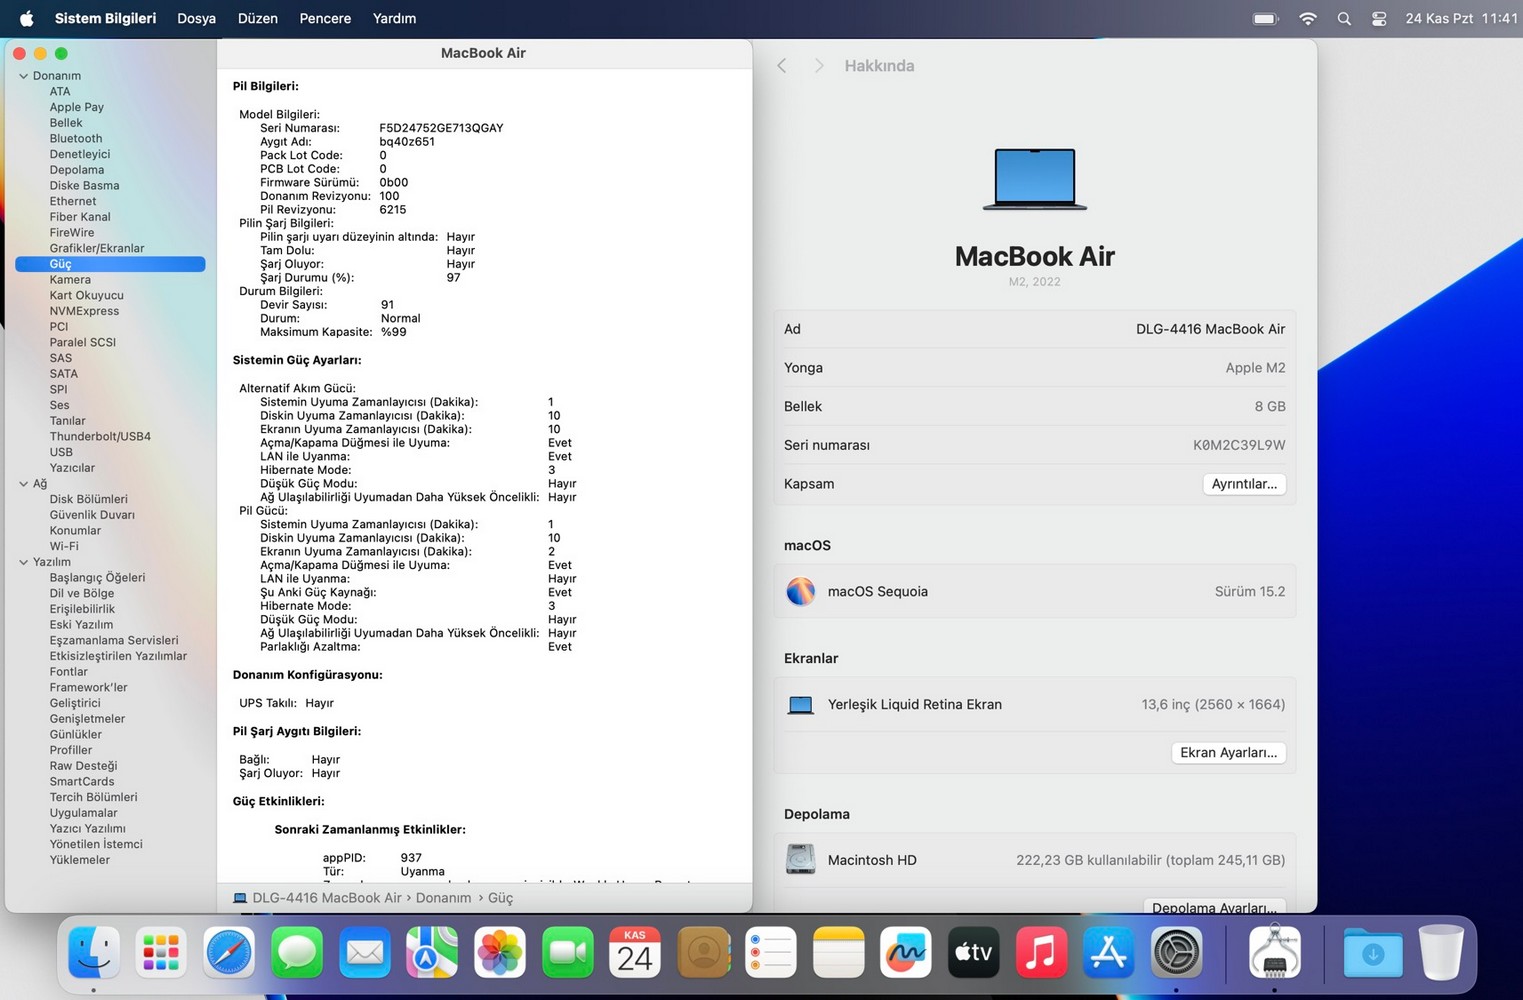The width and height of the screenshot is (1523, 1000).
Task: Select Thunderbolt/USB4 in the sidebar
Action: (x=100, y=437)
